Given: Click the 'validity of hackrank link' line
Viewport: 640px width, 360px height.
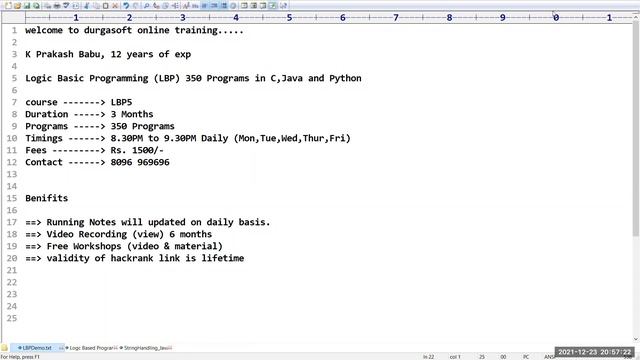Looking at the screenshot, I should [135, 258].
